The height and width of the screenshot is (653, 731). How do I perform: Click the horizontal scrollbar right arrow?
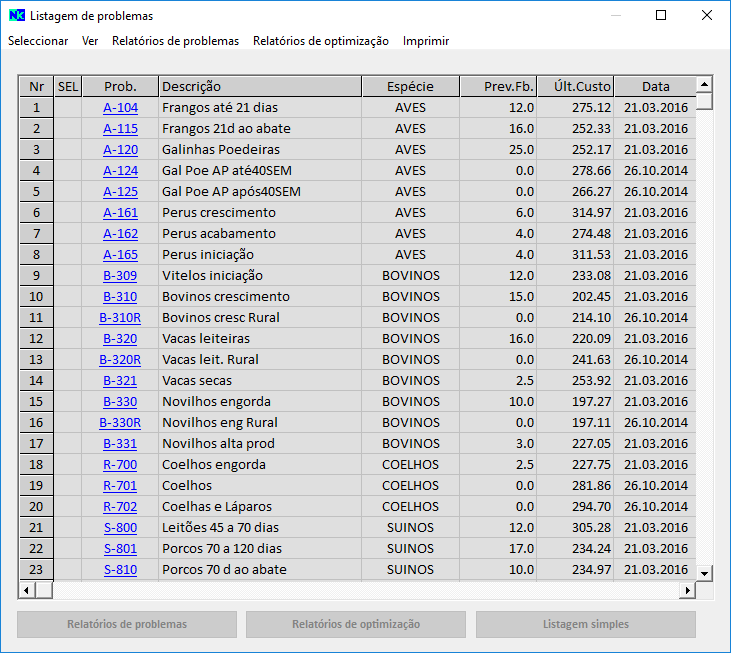(687, 590)
